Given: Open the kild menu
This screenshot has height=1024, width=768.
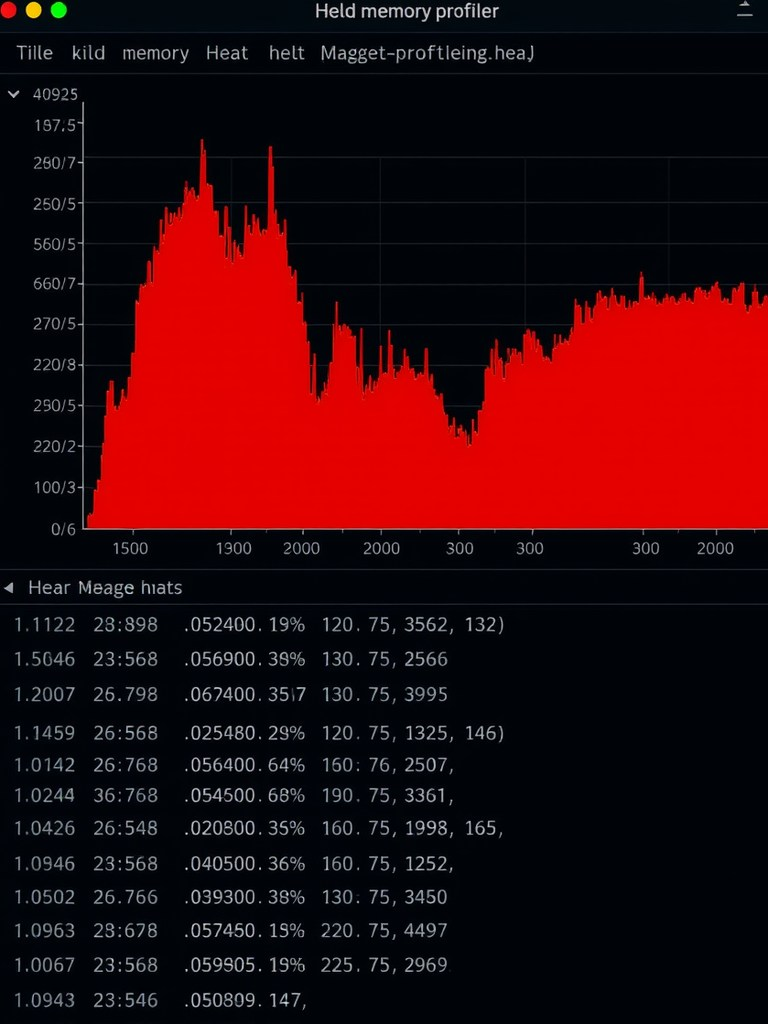Looking at the screenshot, I should click(88, 52).
